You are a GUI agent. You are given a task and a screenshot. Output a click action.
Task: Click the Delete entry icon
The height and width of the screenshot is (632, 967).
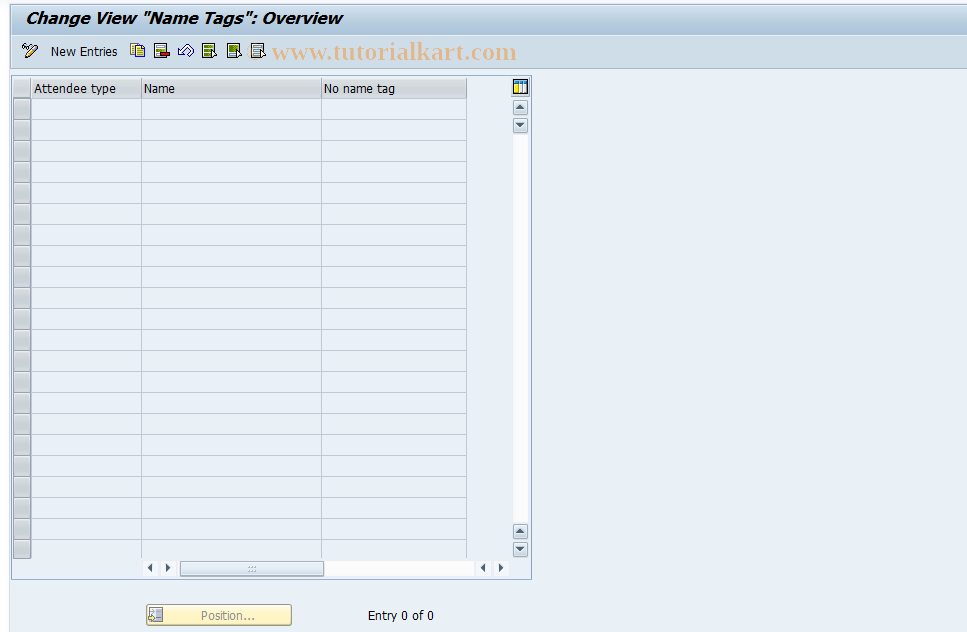click(162, 51)
